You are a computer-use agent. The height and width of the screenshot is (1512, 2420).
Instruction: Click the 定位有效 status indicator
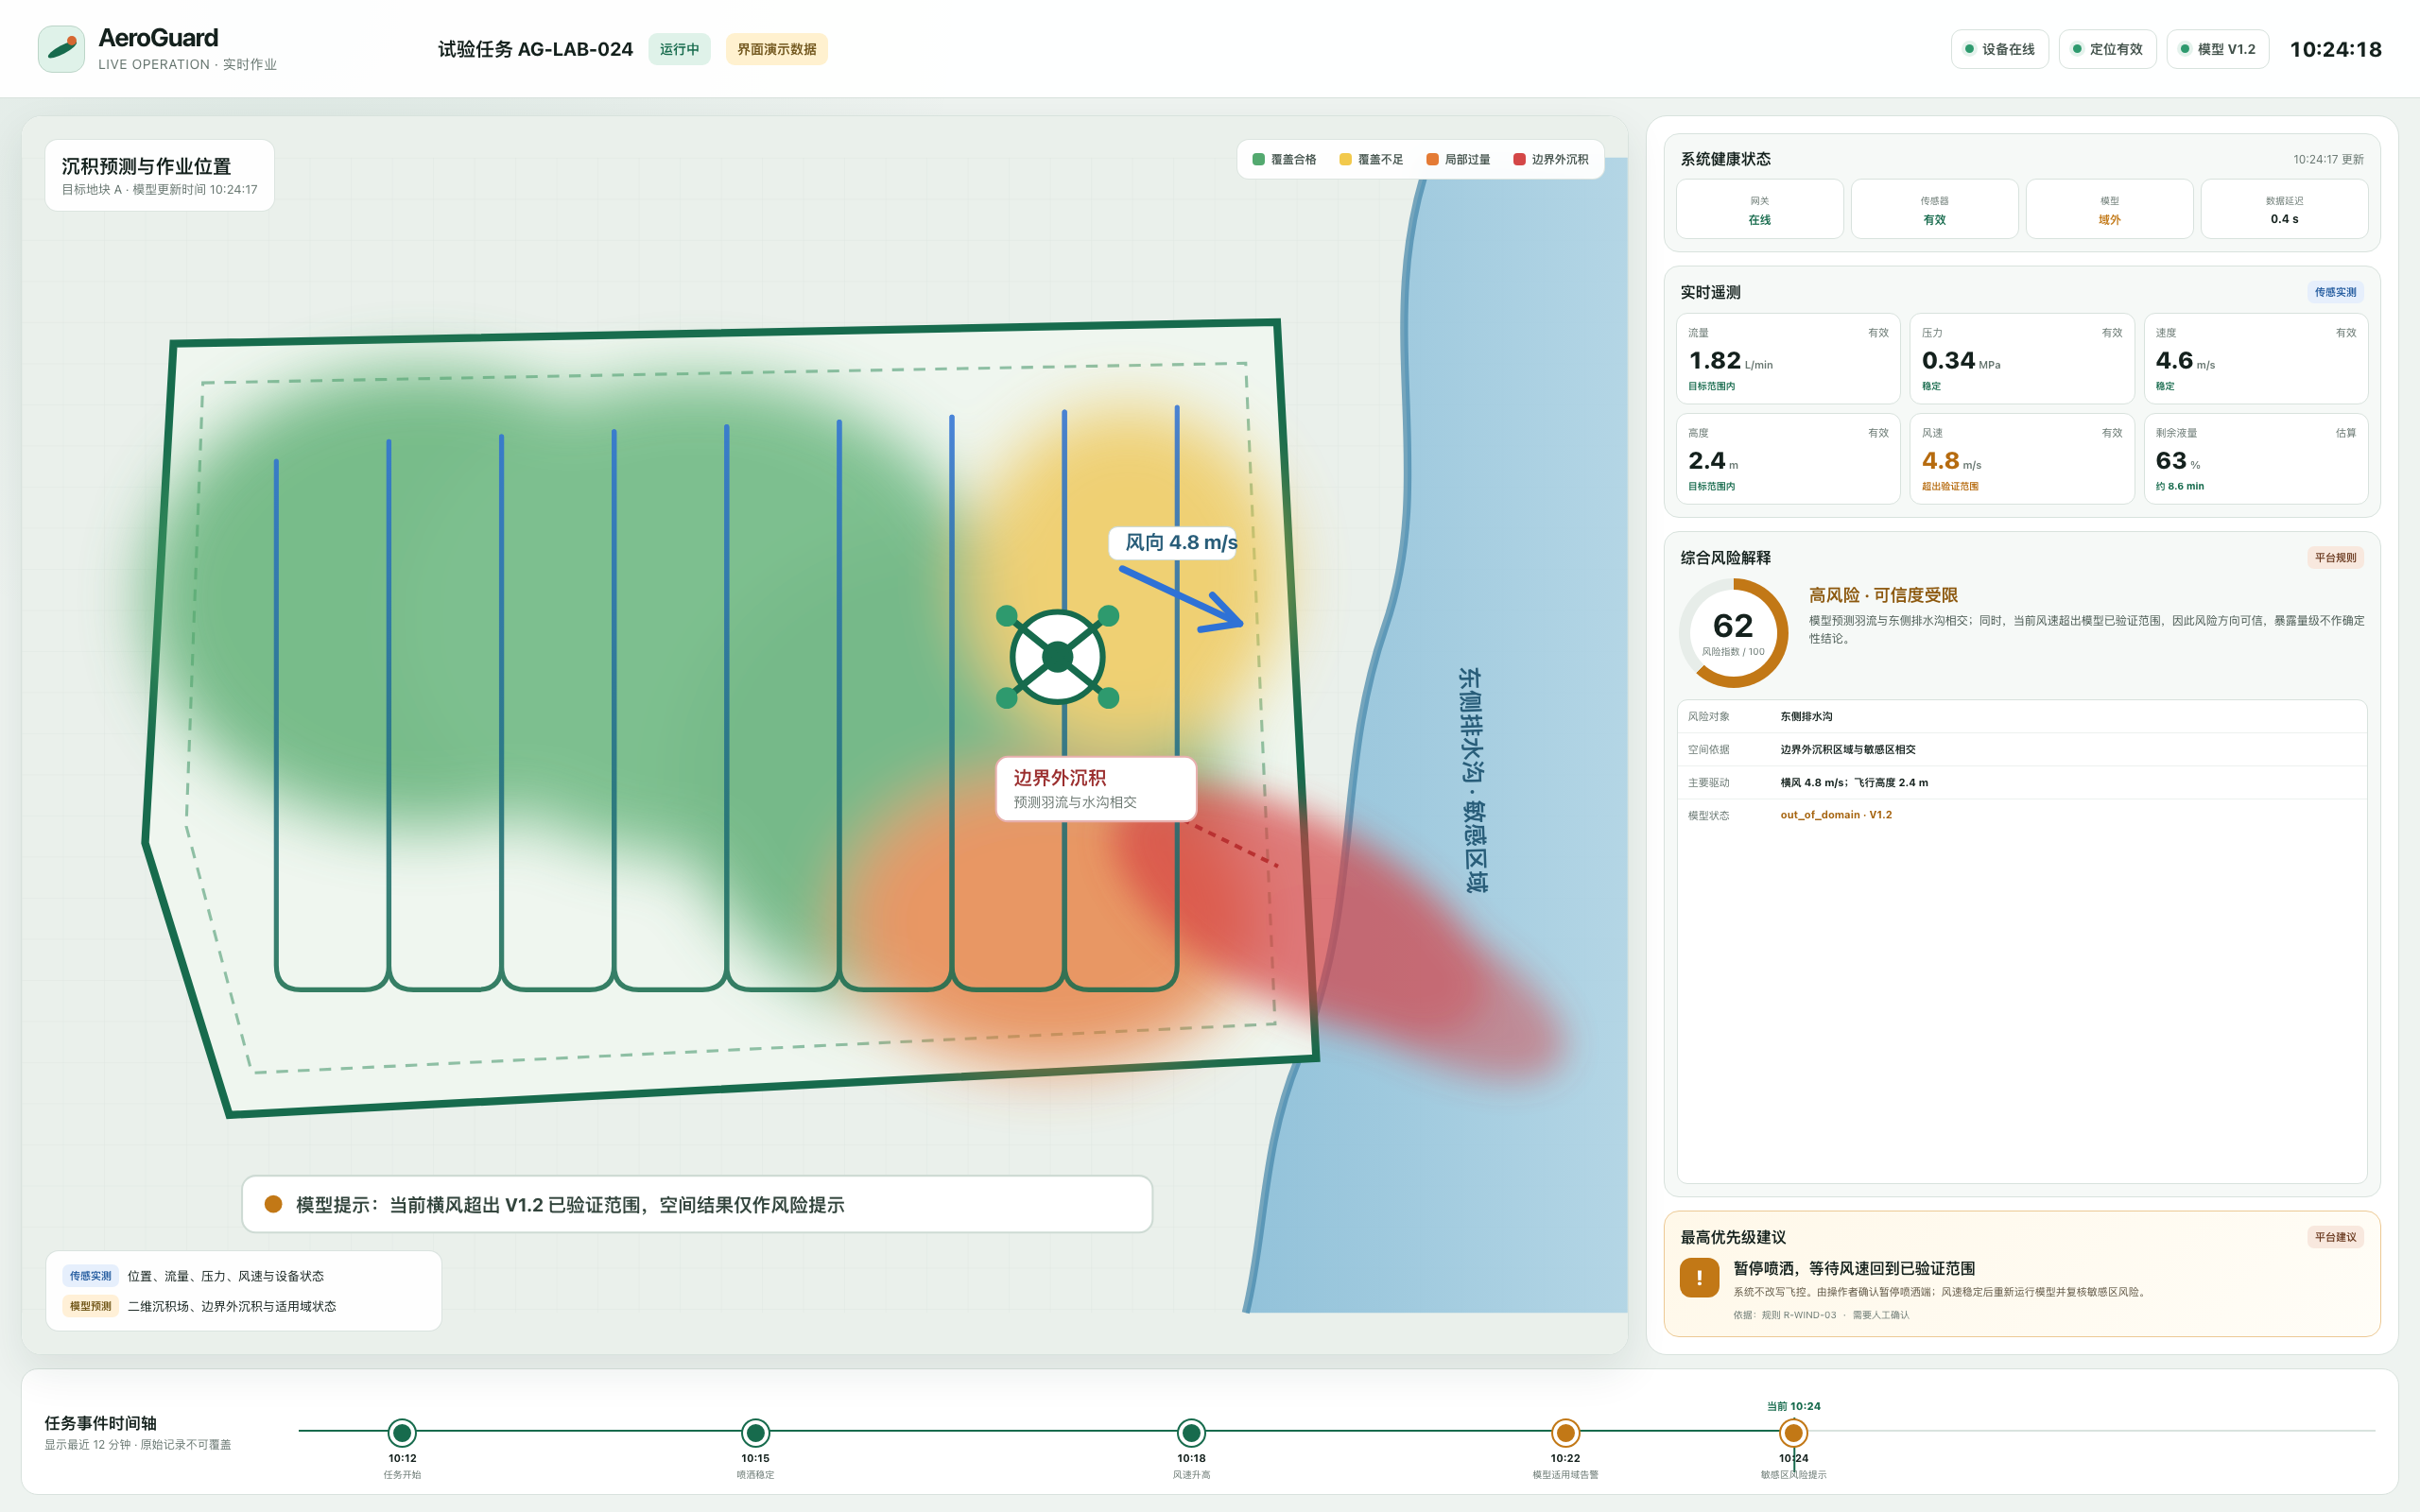point(2107,49)
